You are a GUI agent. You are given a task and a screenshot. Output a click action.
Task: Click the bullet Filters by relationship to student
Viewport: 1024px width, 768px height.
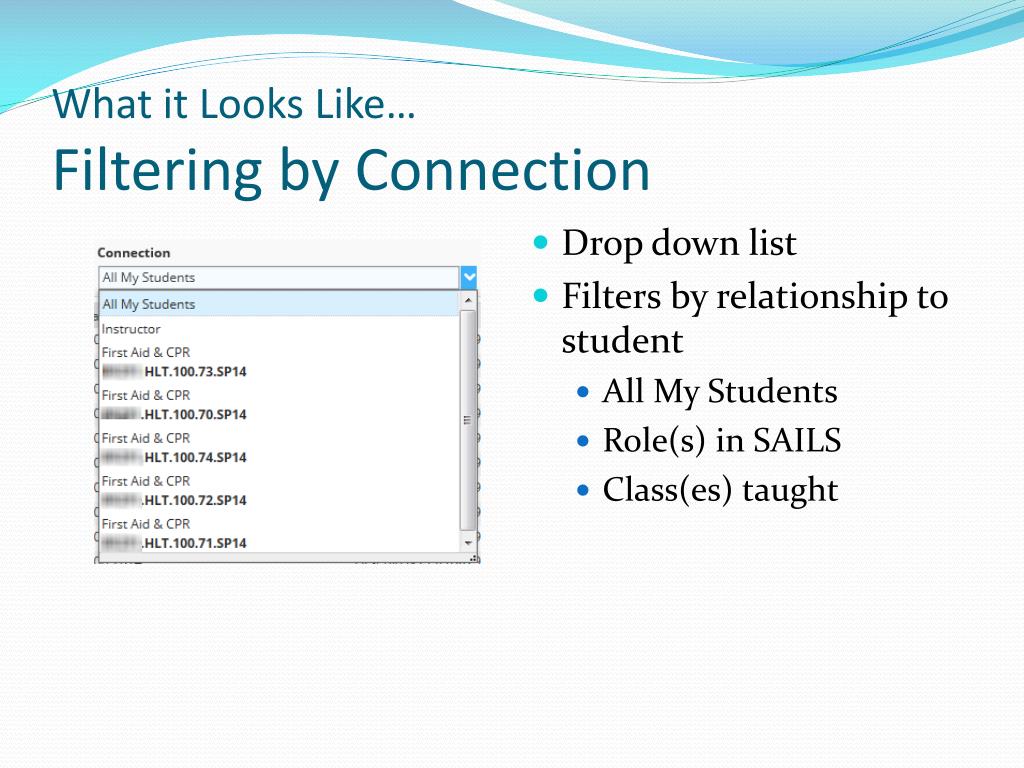(755, 318)
